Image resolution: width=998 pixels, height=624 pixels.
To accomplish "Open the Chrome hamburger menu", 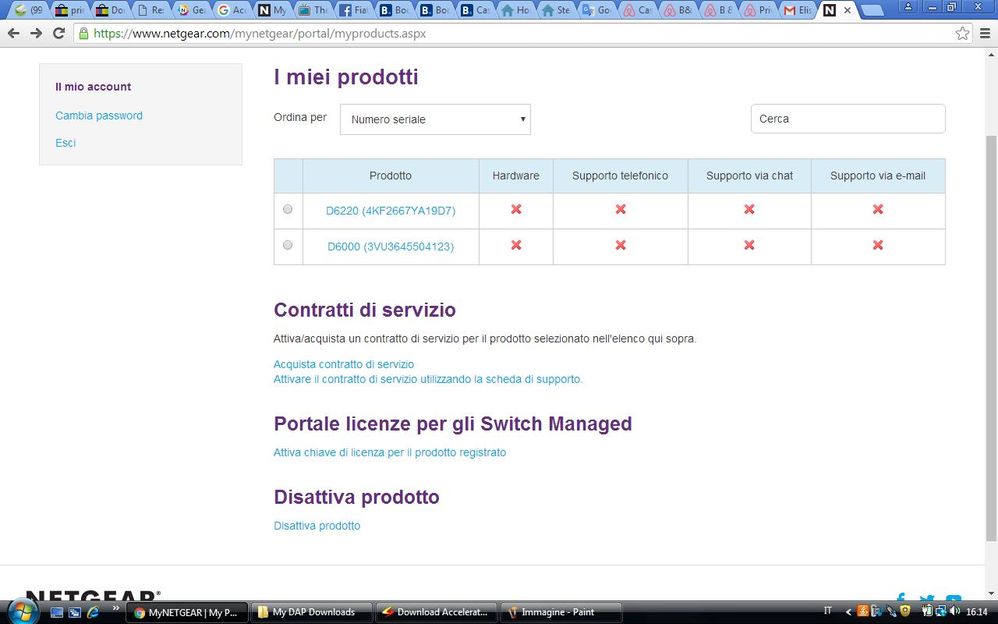I will coord(985,33).
